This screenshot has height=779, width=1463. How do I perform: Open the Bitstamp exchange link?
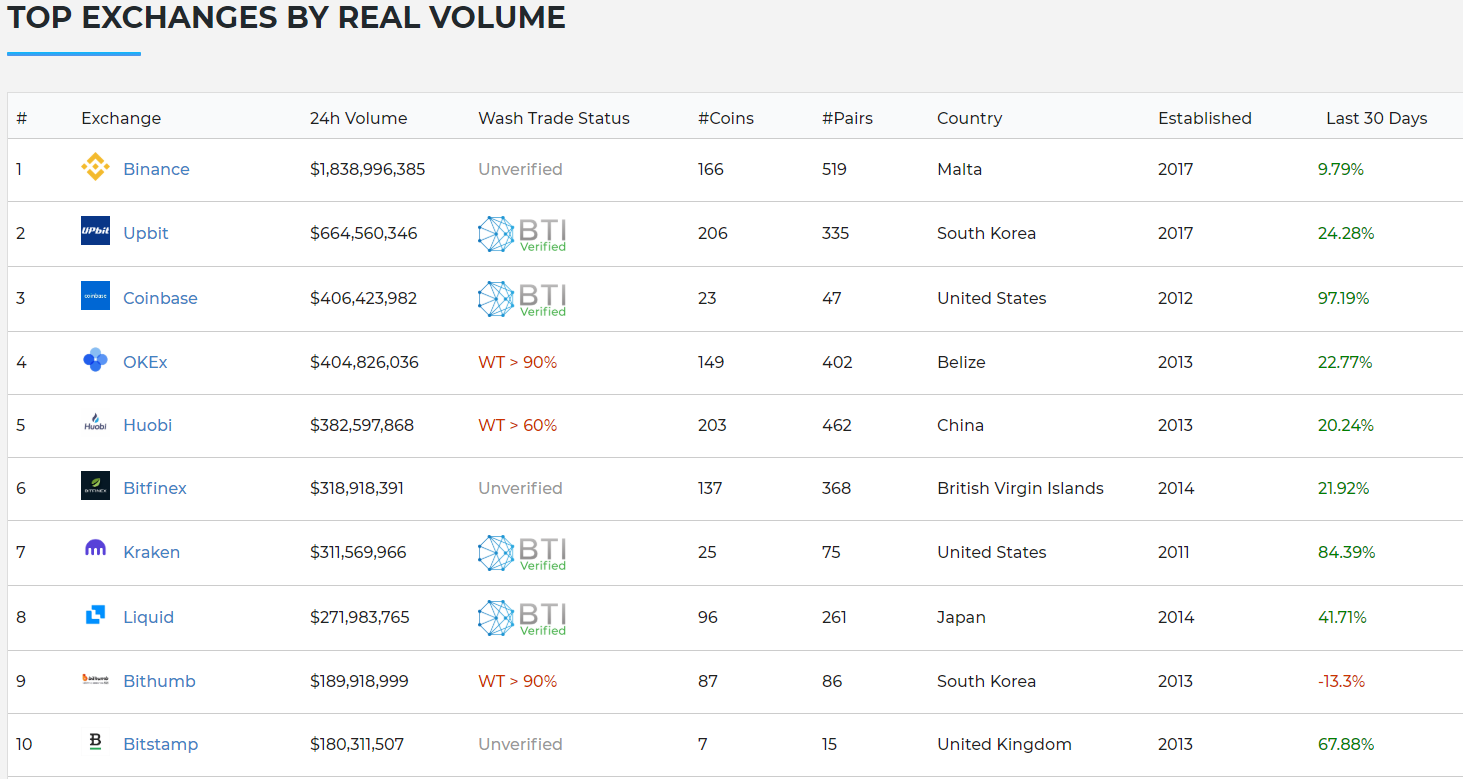(x=160, y=744)
